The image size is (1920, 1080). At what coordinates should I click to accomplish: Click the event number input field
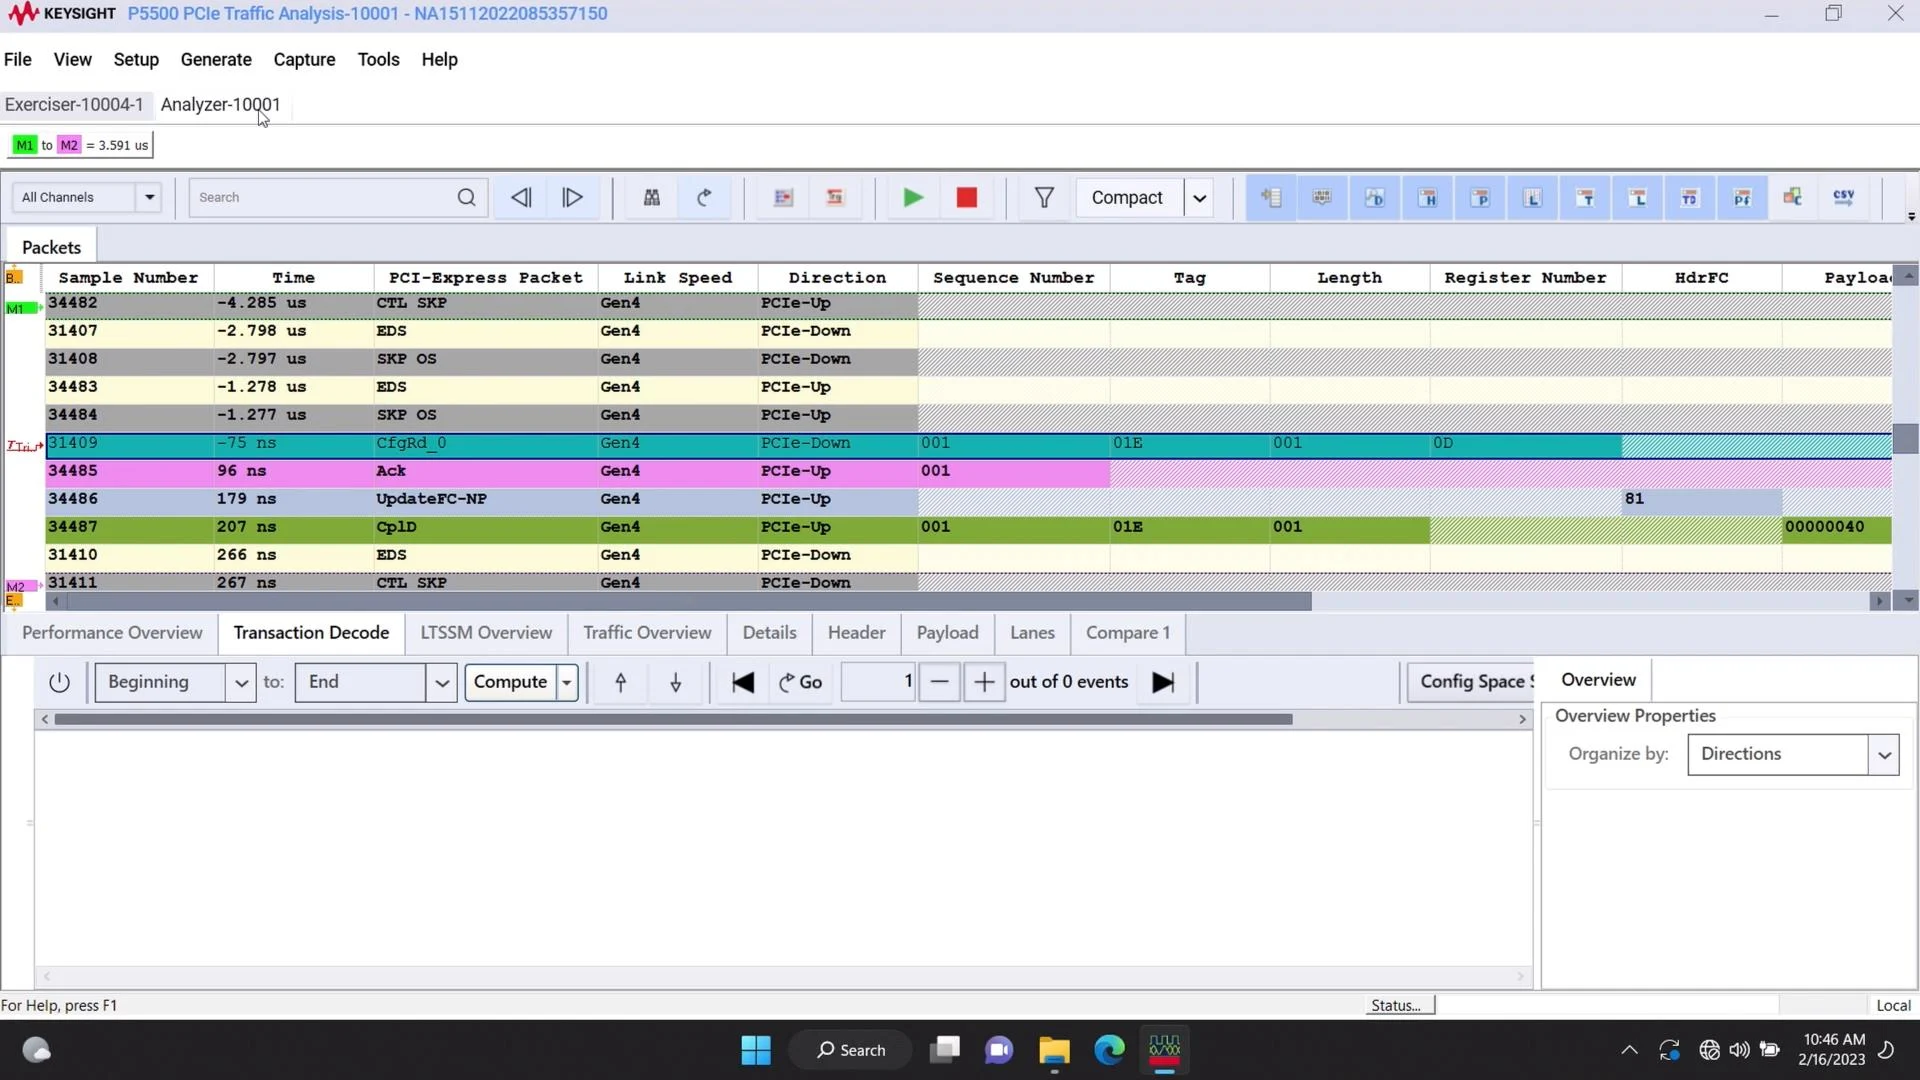878,682
